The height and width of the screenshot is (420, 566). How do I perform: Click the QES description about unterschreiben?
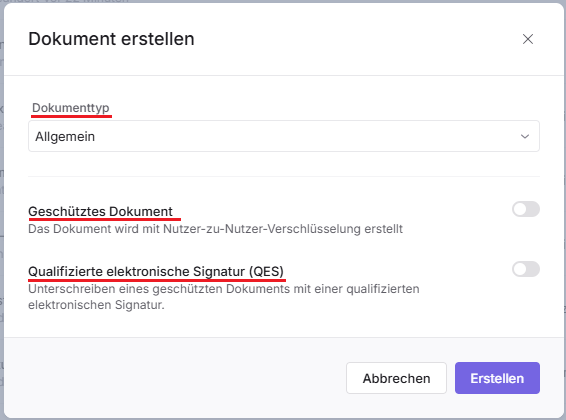click(x=224, y=297)
